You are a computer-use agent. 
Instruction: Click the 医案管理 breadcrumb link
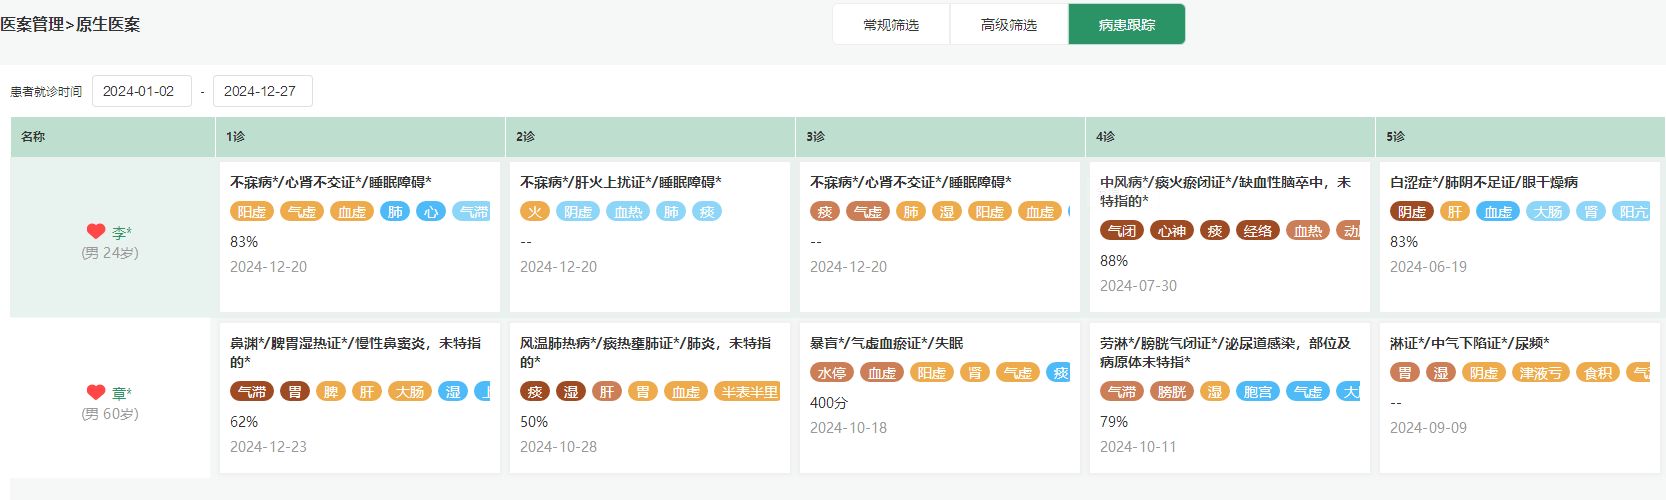(32, 24)
